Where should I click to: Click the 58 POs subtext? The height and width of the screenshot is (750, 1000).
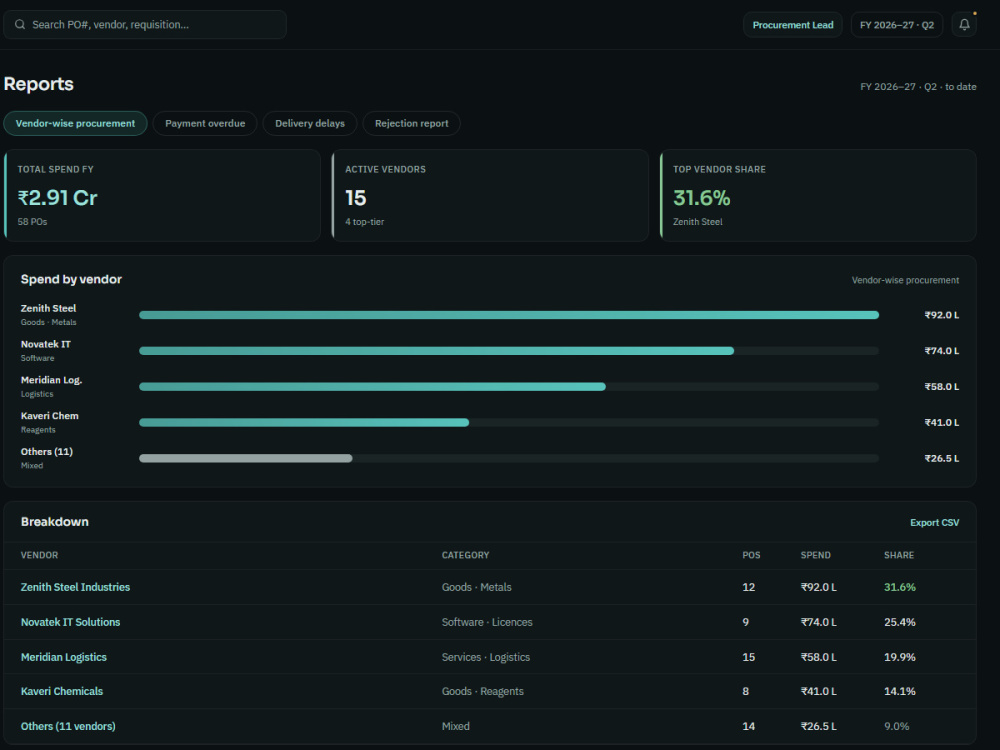pos(33,222)
